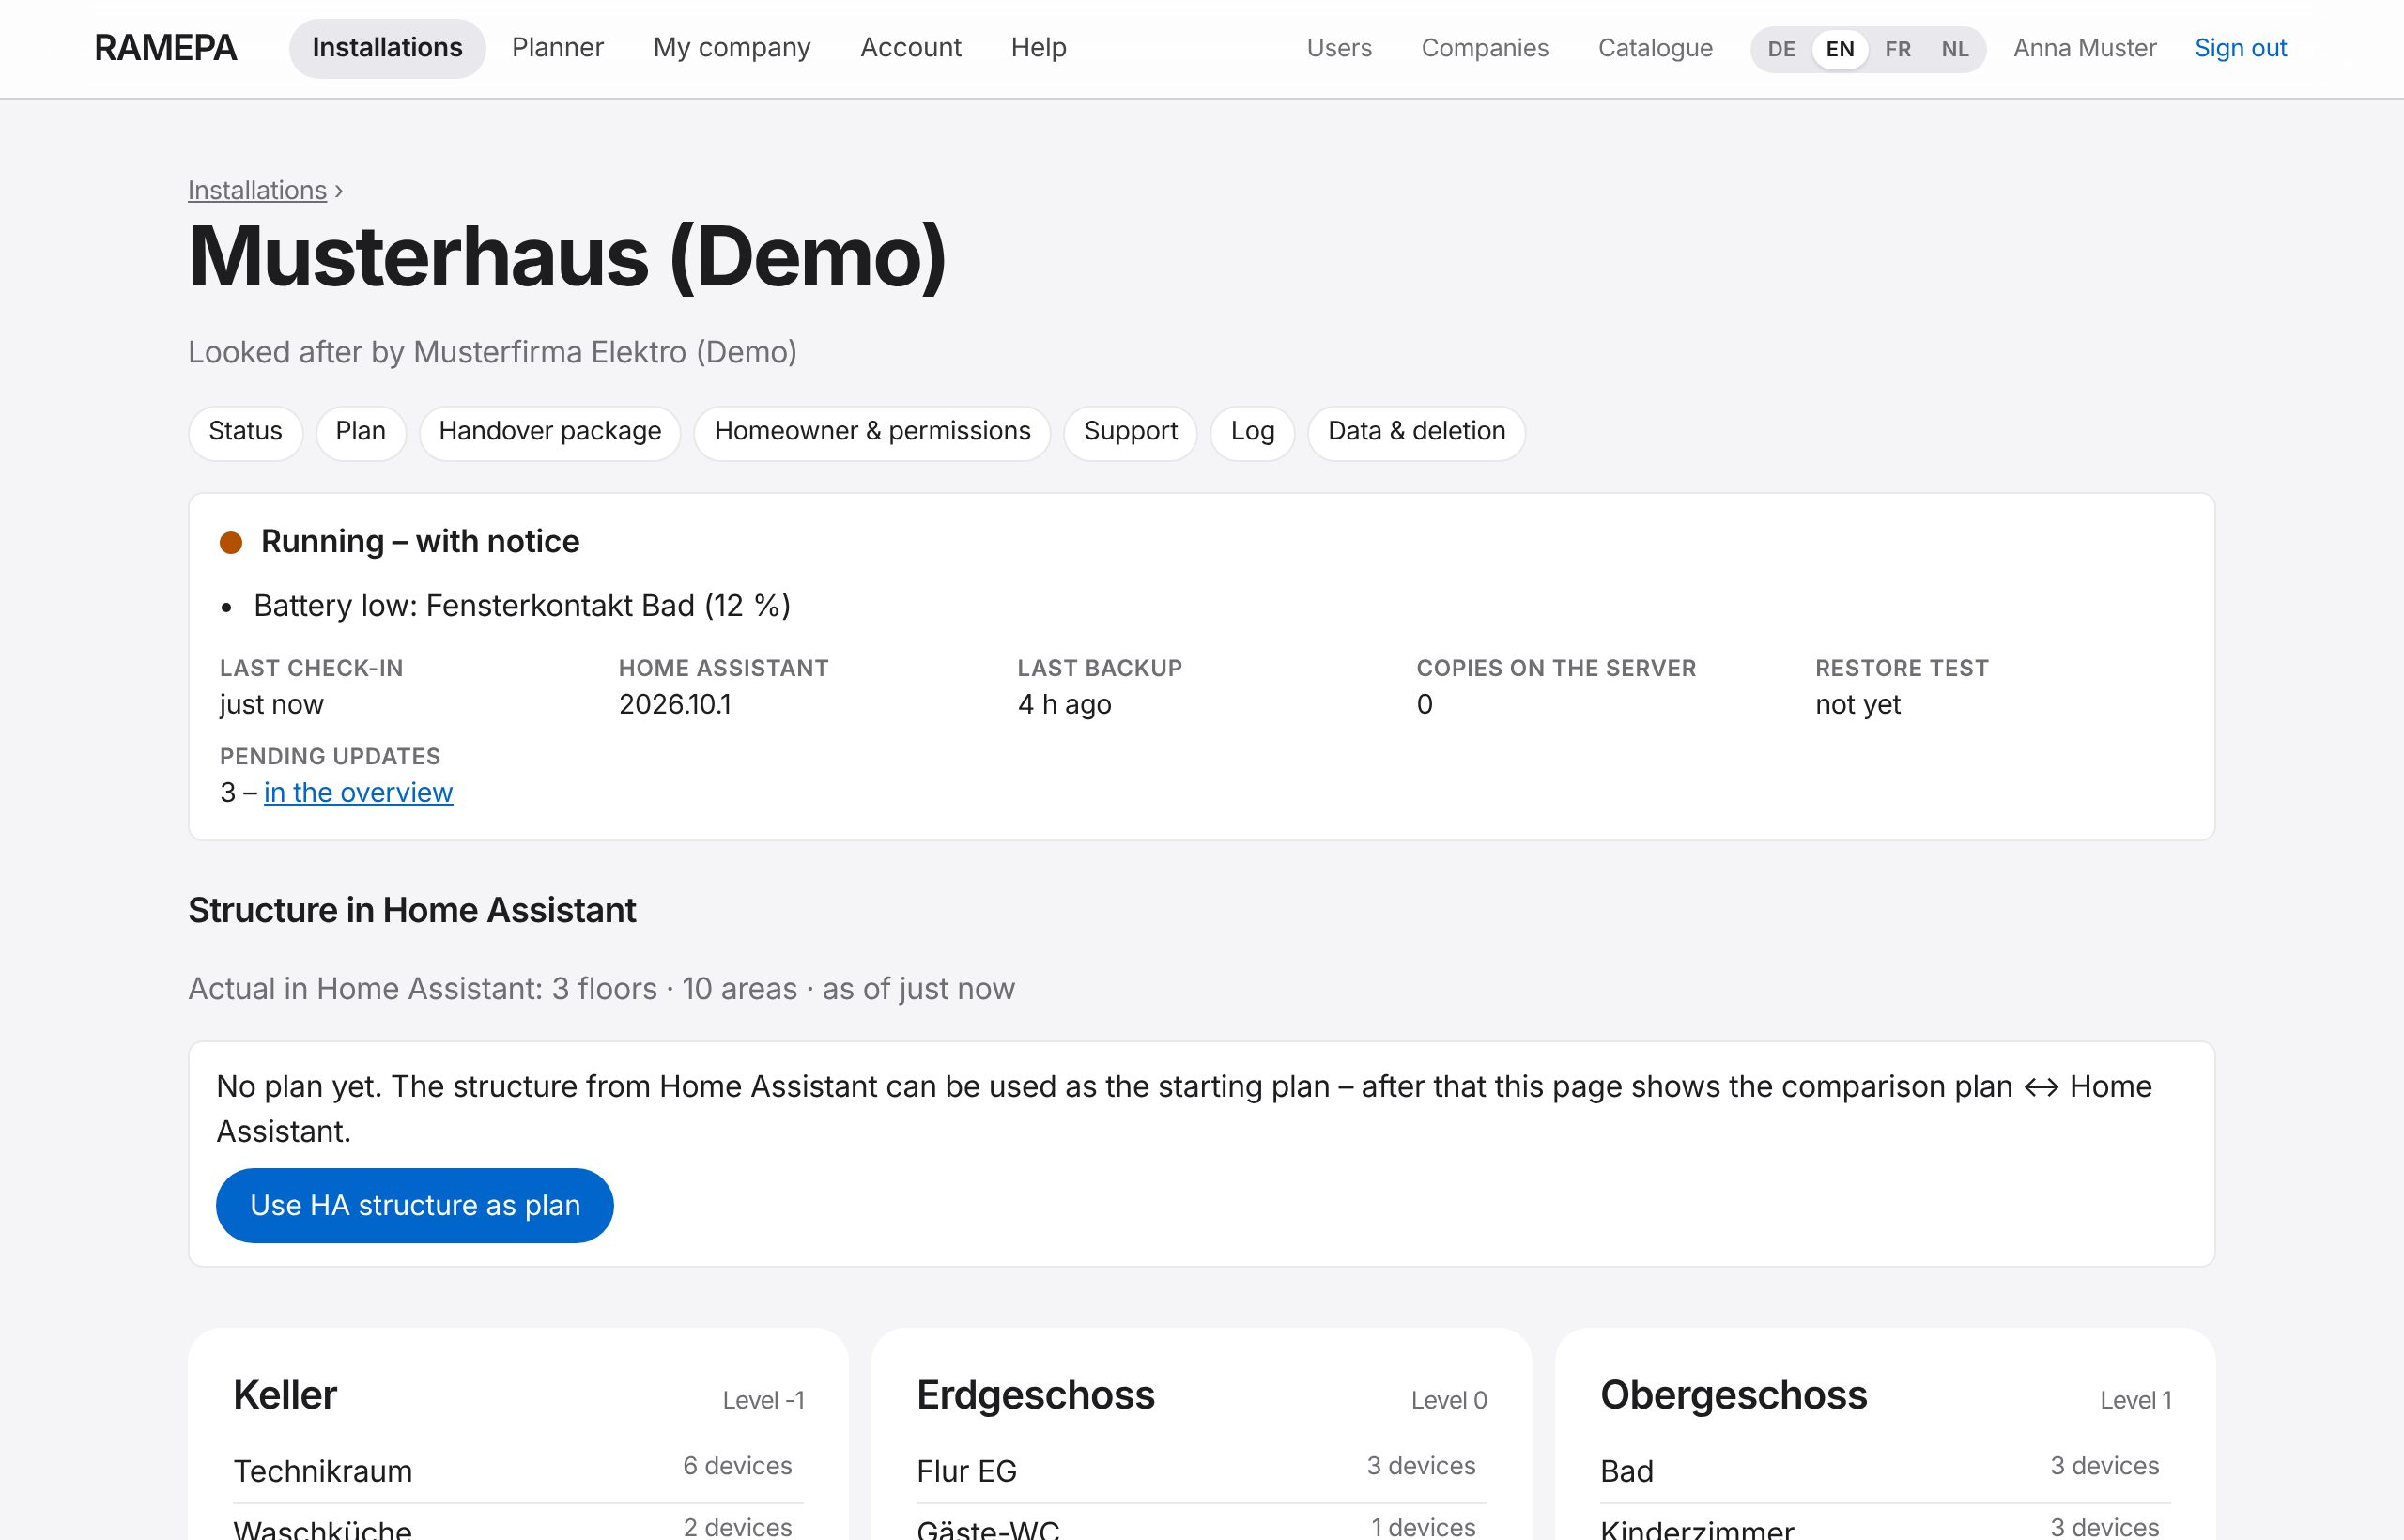Select the Technikraum area row
The image size is (2404, 1540).
[x=518, y=1470]
